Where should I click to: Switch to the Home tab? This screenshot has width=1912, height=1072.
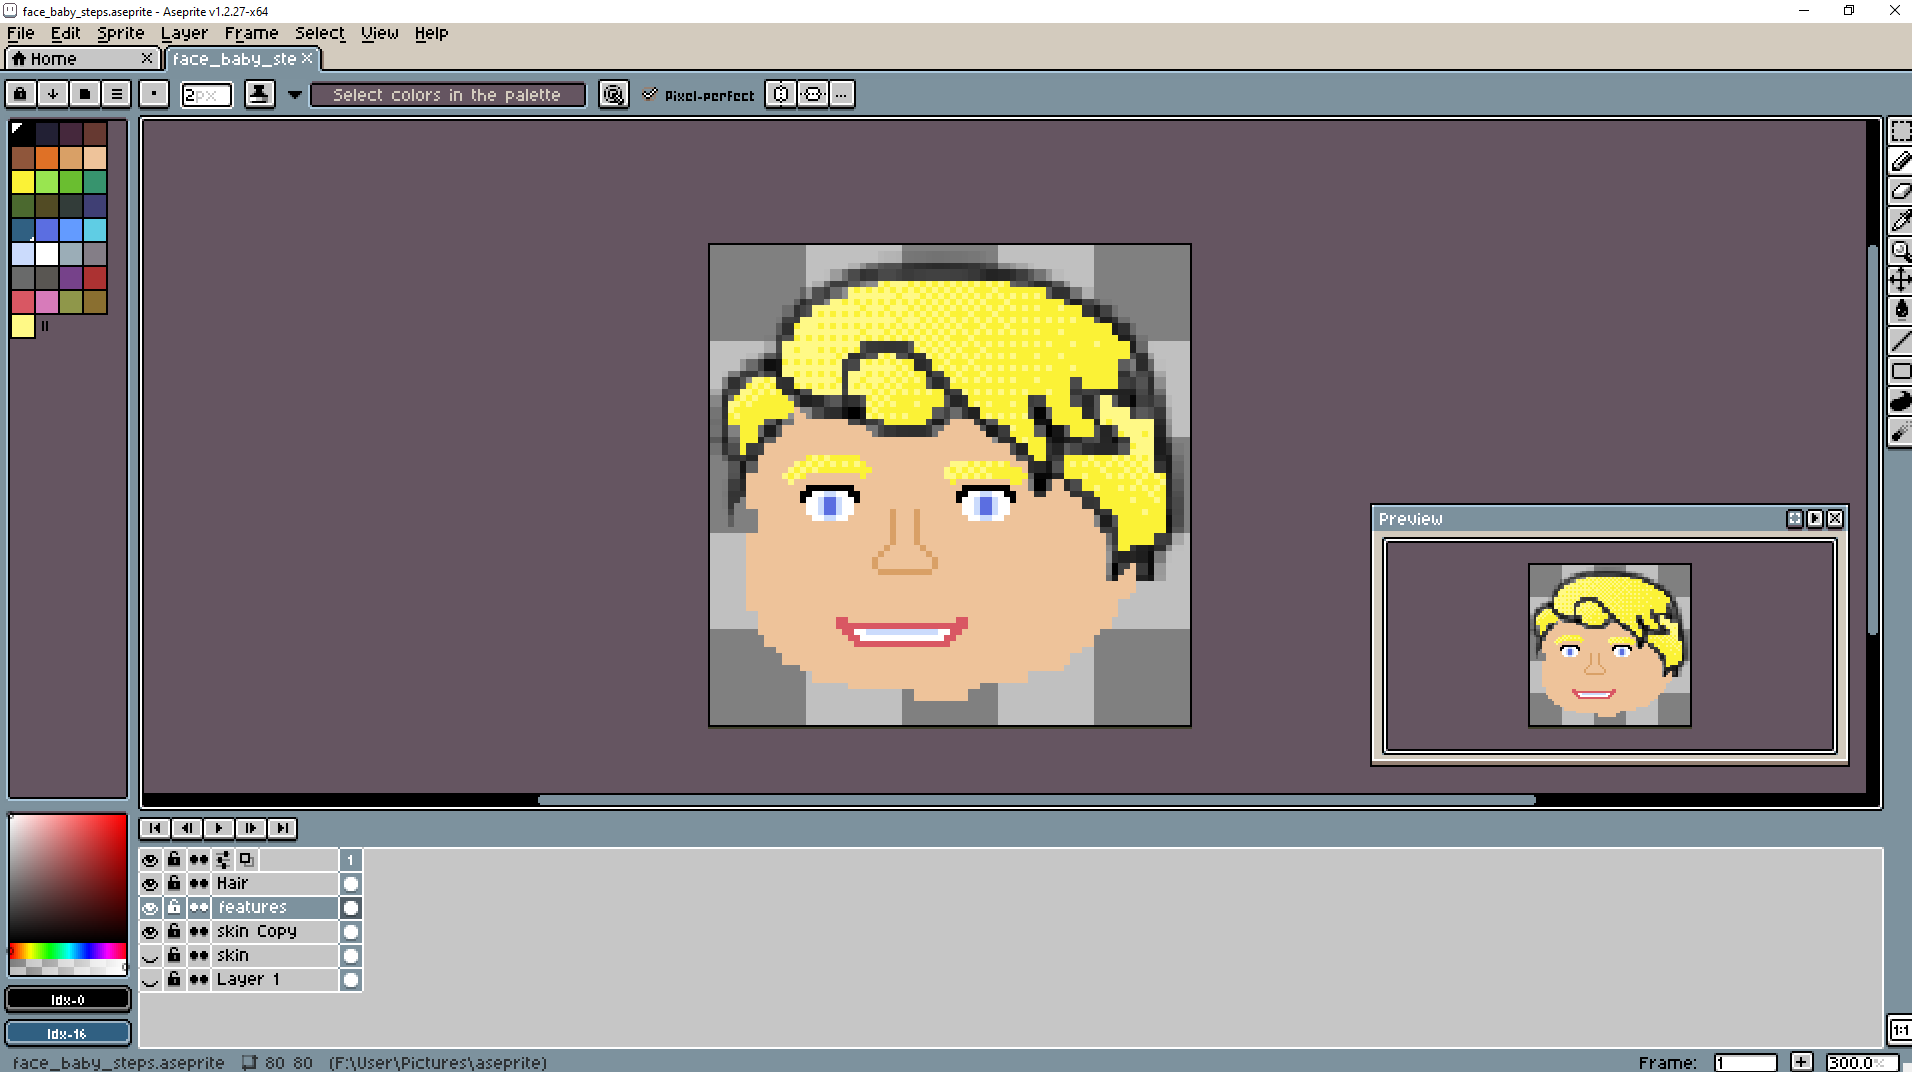click(x=83, y=59)
